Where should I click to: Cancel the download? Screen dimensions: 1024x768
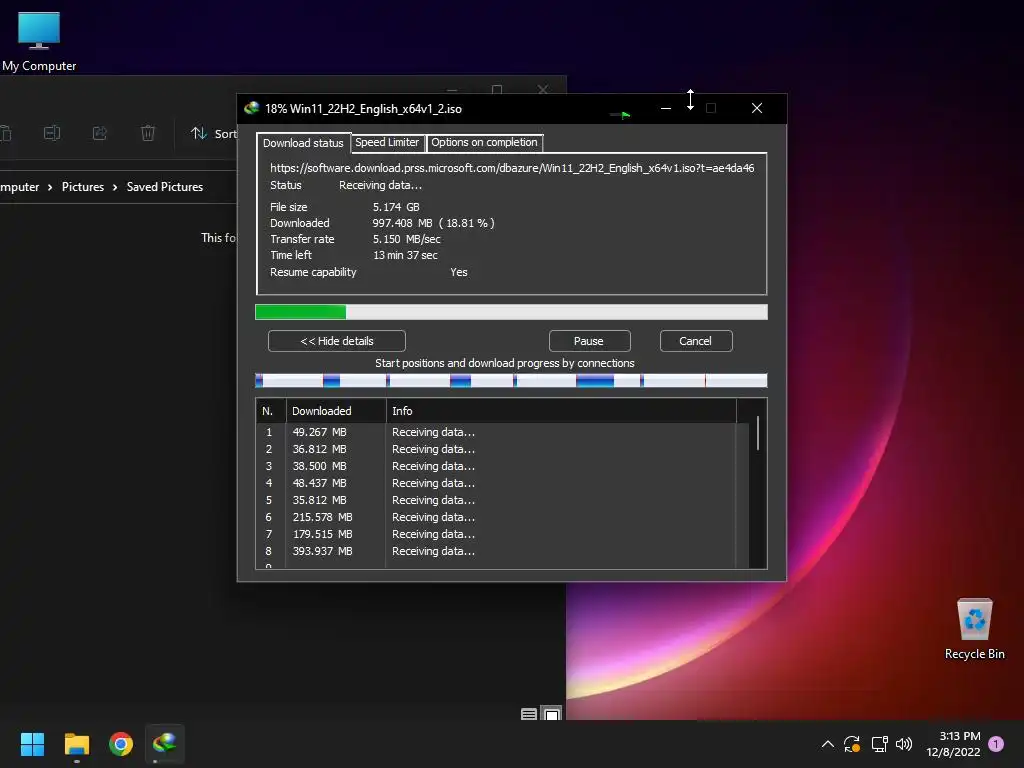tap(696, 341)
